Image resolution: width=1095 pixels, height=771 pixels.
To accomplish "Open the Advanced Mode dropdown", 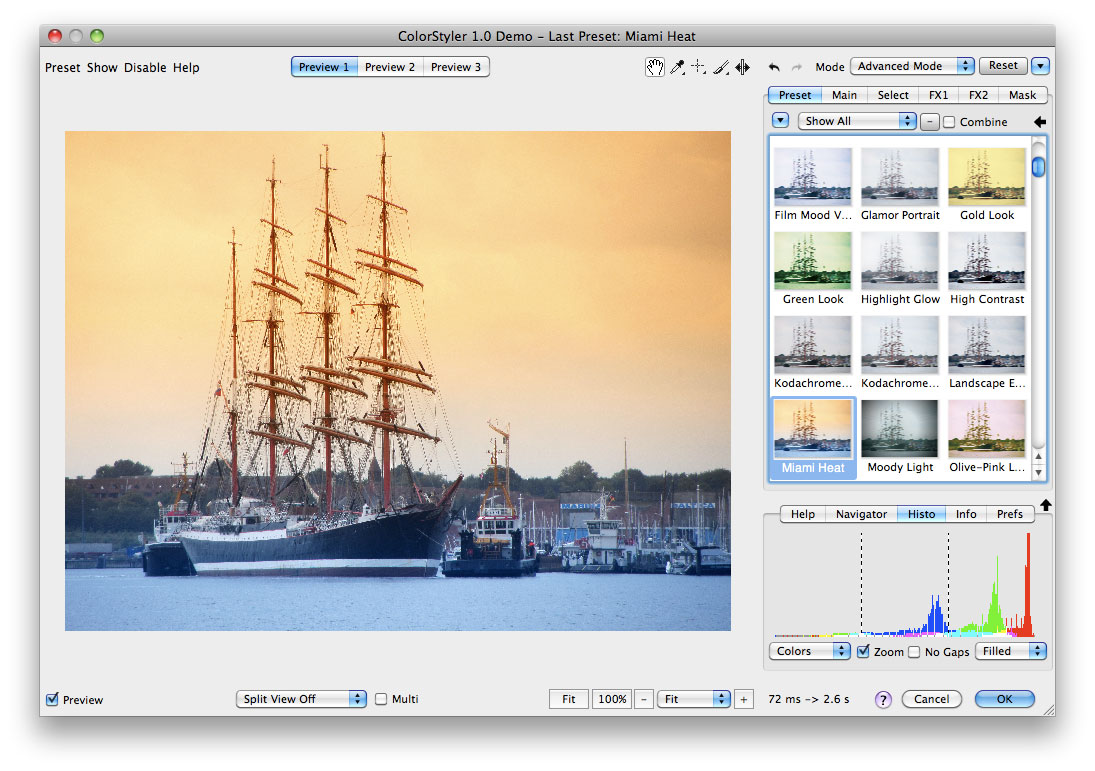I will coord(912,66).
